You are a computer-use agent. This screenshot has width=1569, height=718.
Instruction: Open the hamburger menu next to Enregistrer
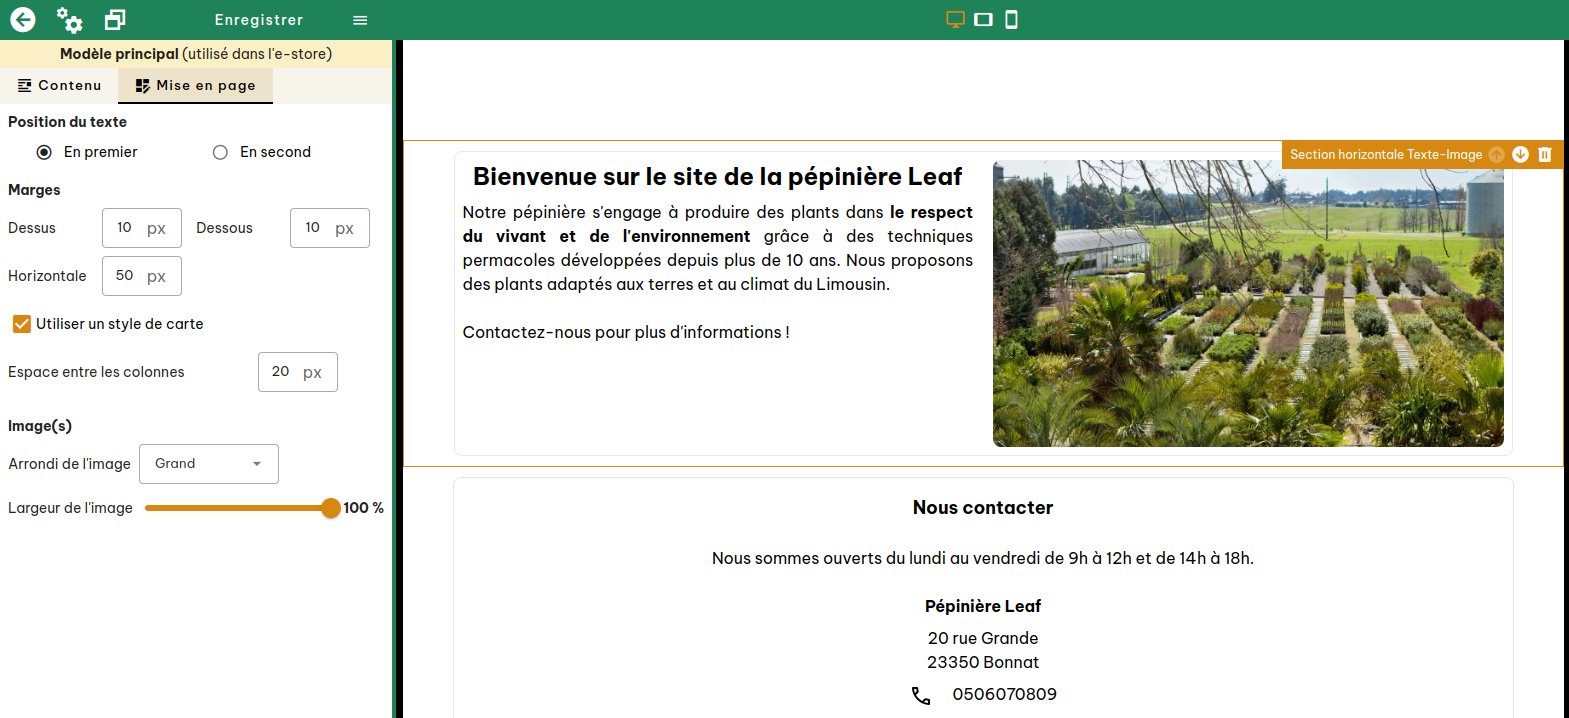360,20
